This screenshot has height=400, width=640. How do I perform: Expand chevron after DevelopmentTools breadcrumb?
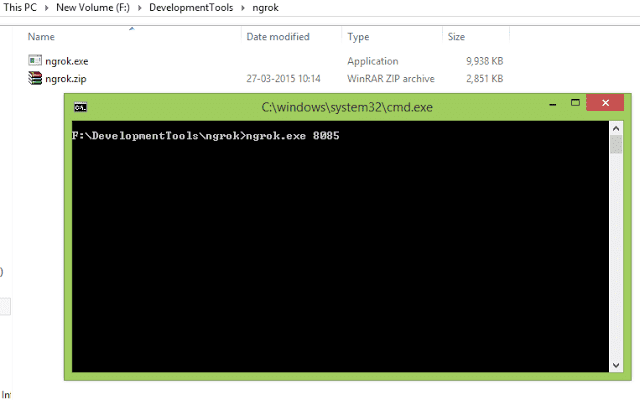pos(242,8)
